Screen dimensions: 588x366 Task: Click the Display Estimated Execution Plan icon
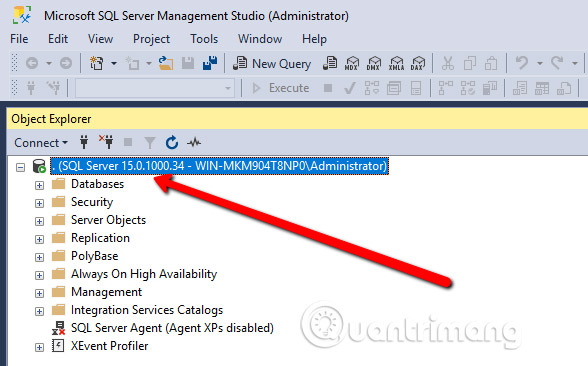(x=372, y=88)
